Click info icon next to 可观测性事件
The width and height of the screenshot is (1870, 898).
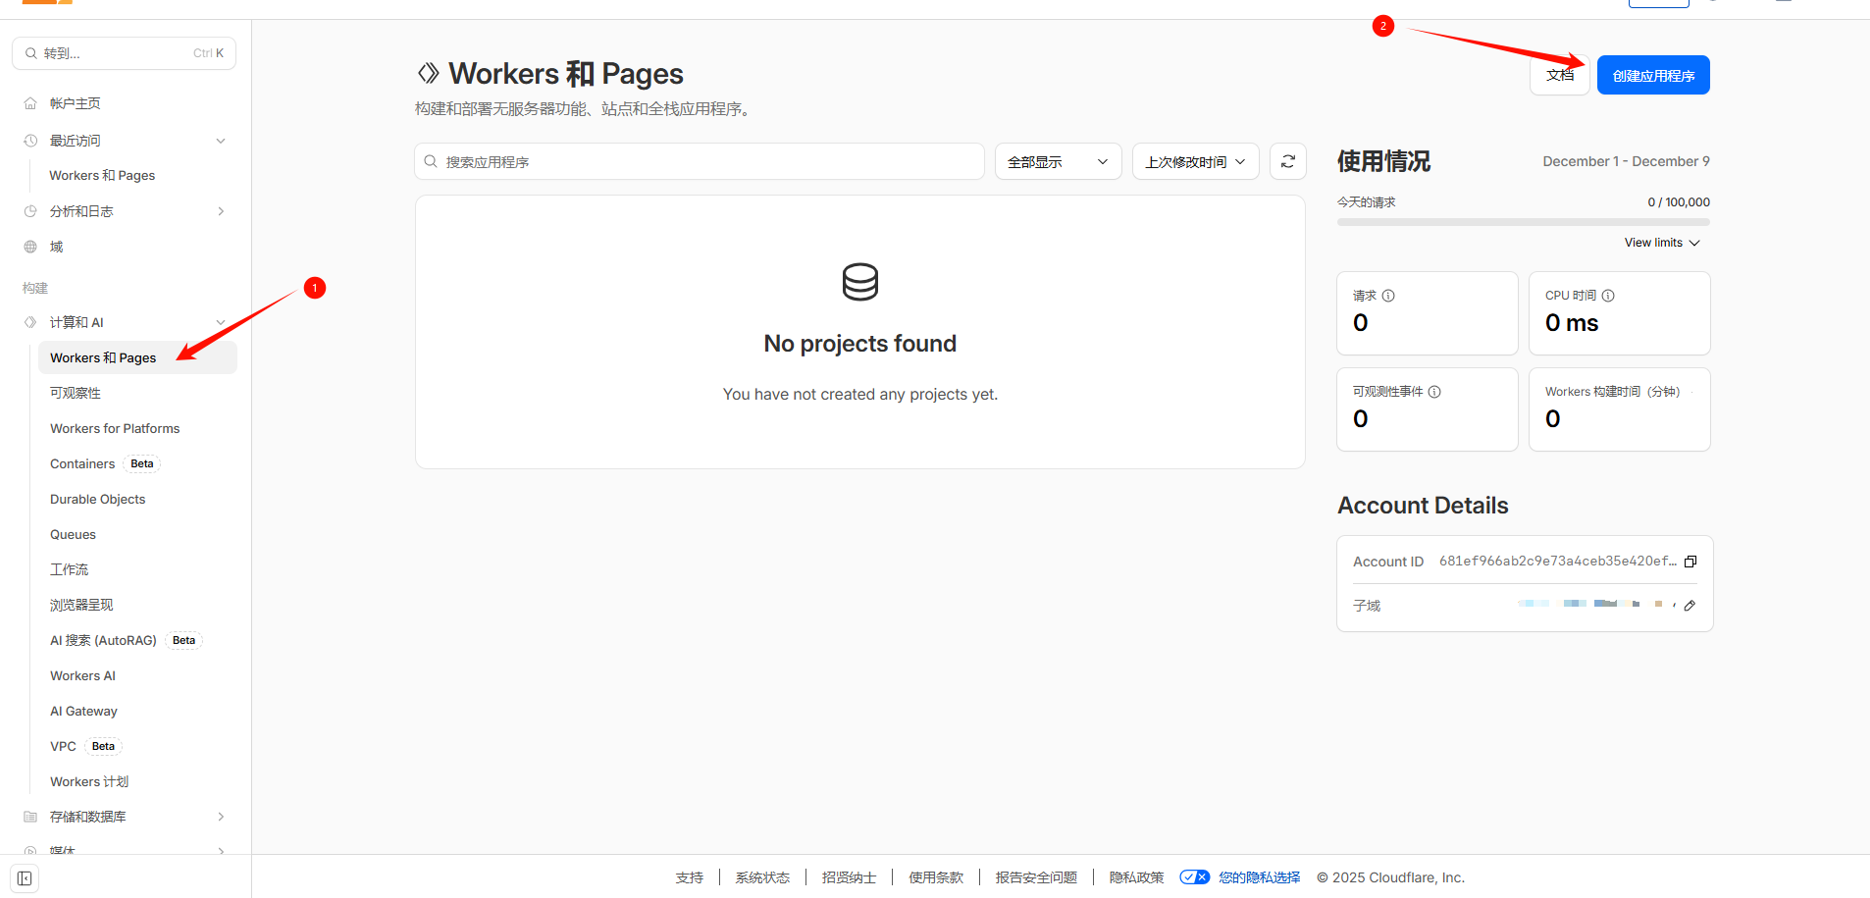[1435, 392]
